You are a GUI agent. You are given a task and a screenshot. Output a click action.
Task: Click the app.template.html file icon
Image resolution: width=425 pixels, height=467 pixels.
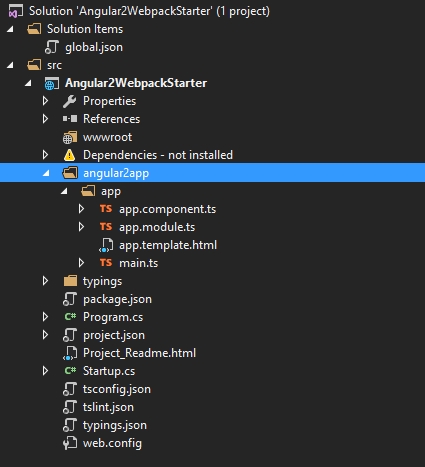[106, 245]
